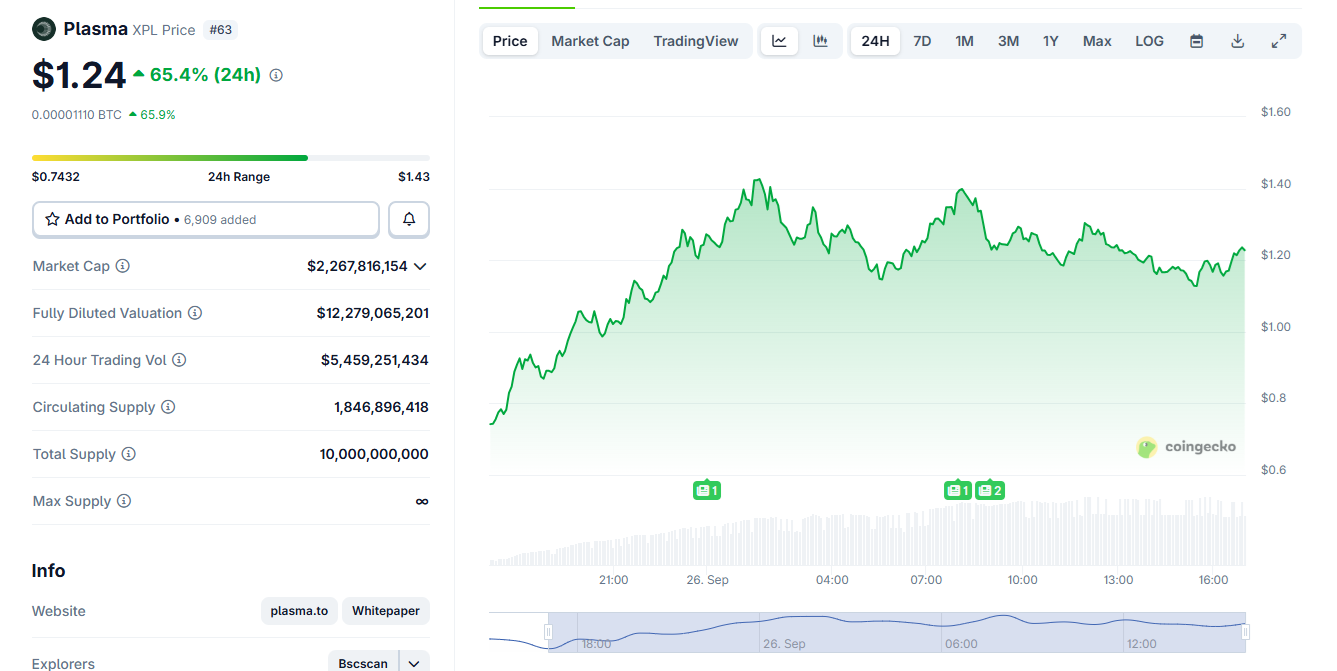Screen dimensions: 1337x671
Task: Toggle logarithmic scale with LOG
Action: click(x=1148, y=40)
